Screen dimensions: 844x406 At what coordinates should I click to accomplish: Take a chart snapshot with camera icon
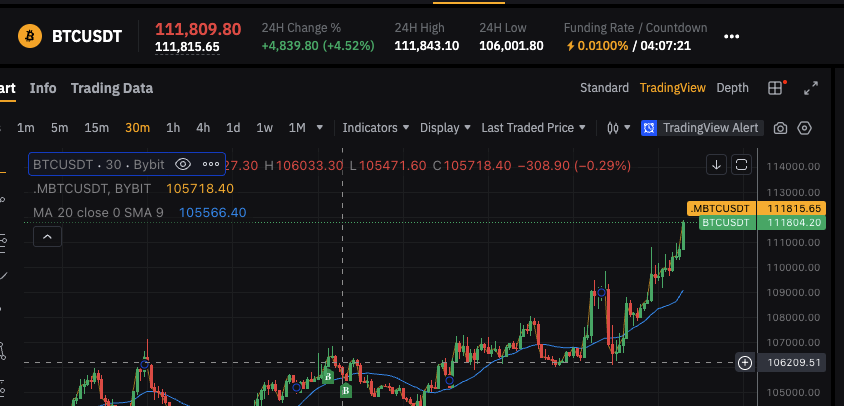tap(780, 128)
